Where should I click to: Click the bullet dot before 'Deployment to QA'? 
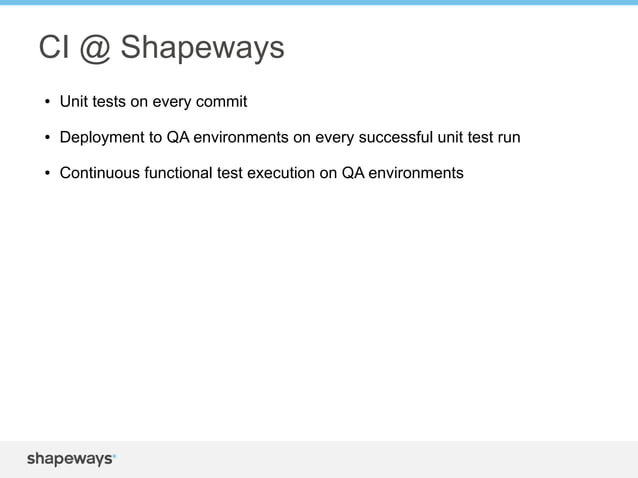(x=47, y=138)
